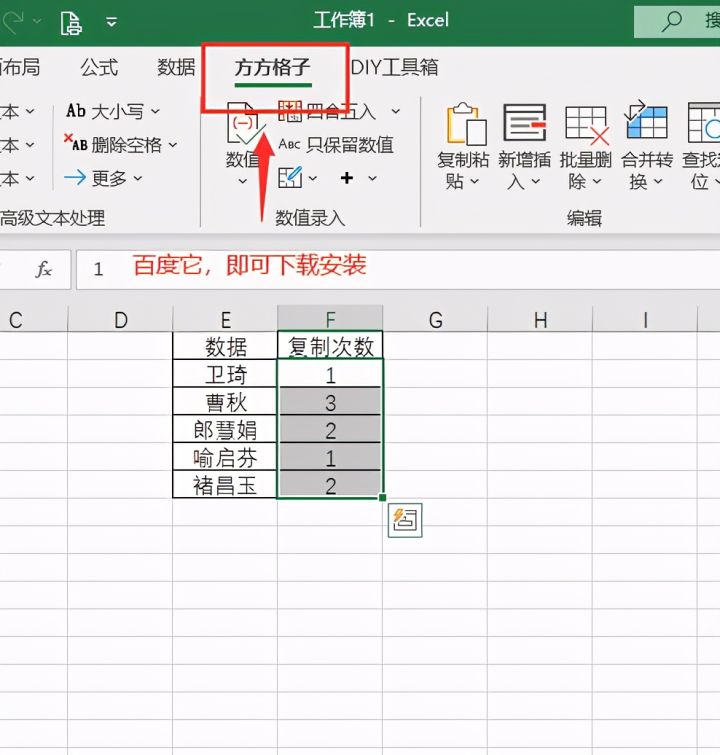Image resolution: width=720 pixels, height=755 pixels.
Task: Select column C header
Action: click(34, 319)
